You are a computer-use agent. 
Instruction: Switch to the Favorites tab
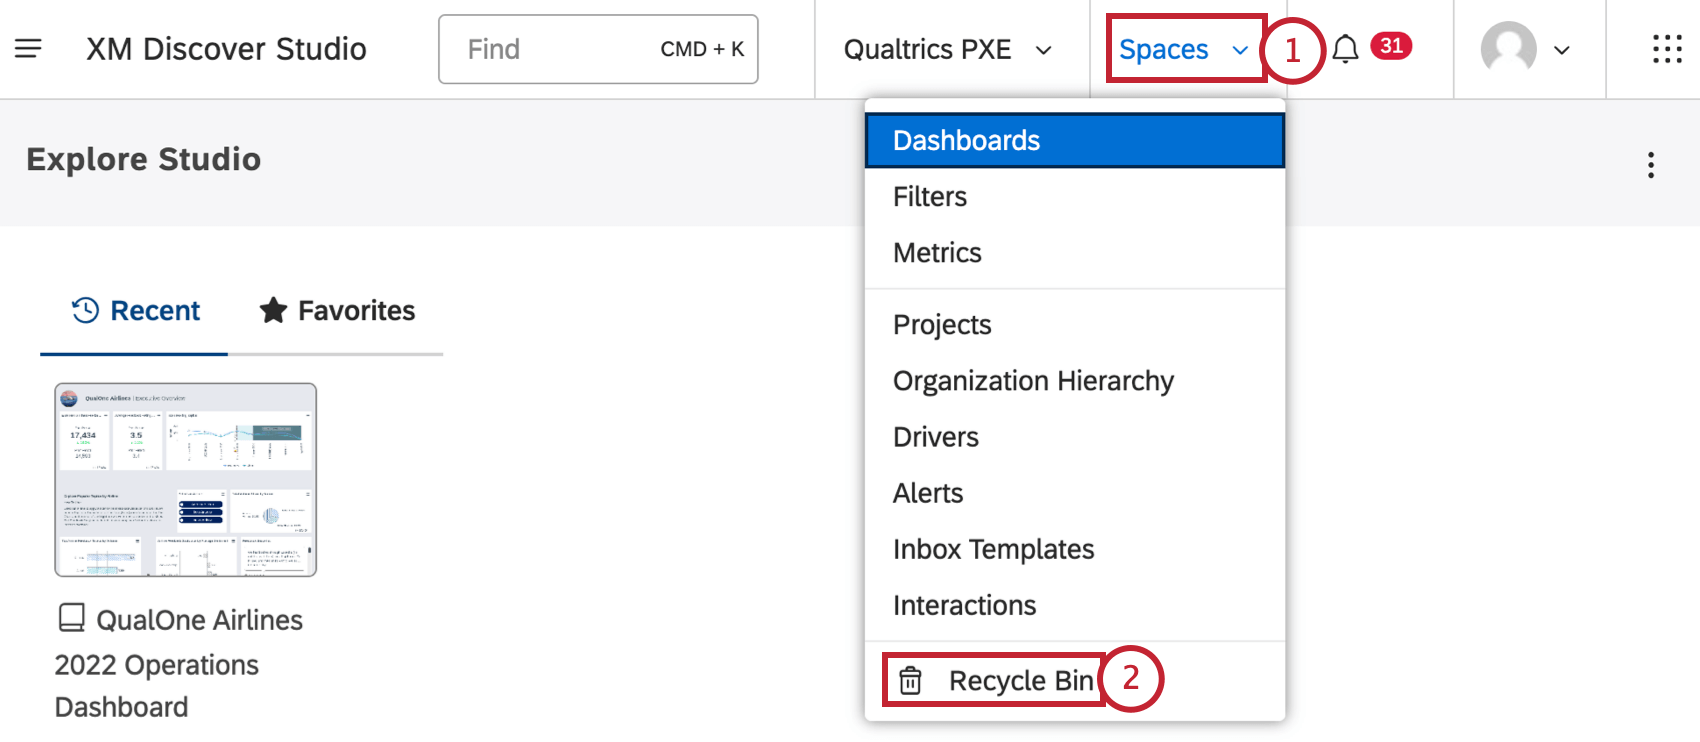coord(337,311)
